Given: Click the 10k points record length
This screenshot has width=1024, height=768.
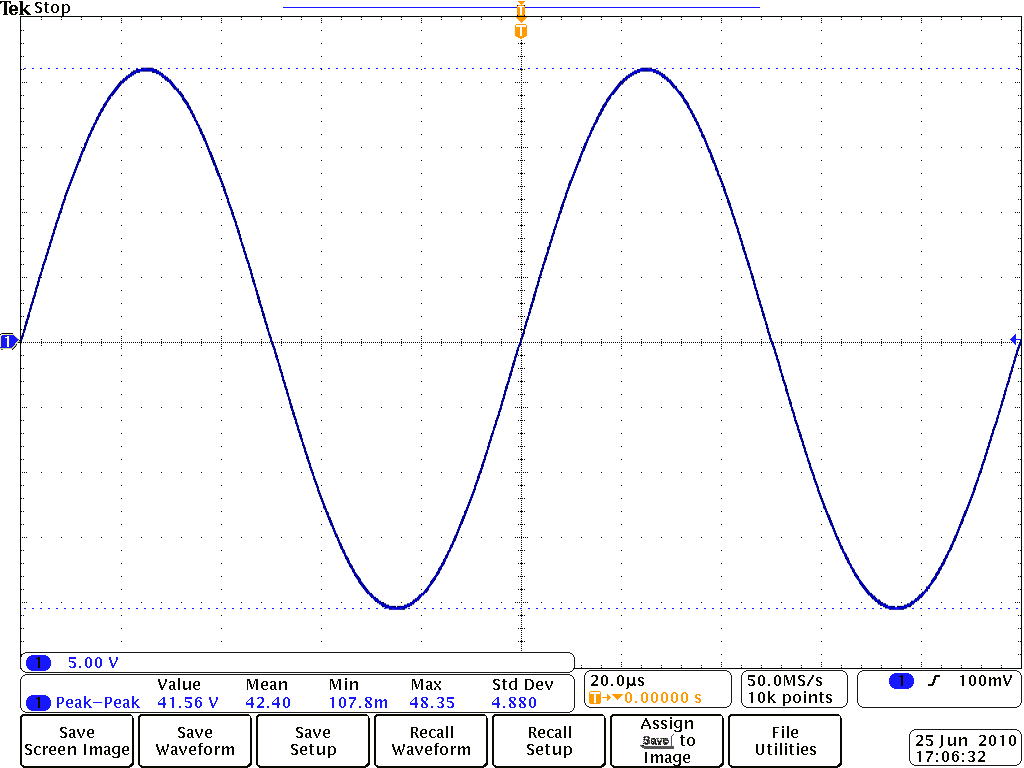Looking at the screenshot, I should pyautogui.click(x=790, y=698).
